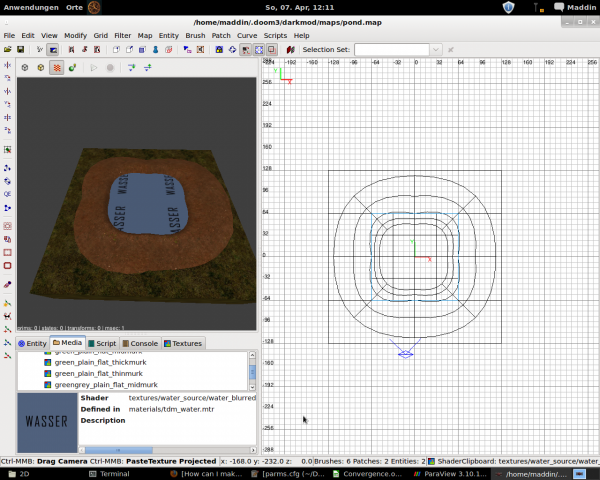Open the Grid menu
600x480 pixels.
[x=101, y=36]
